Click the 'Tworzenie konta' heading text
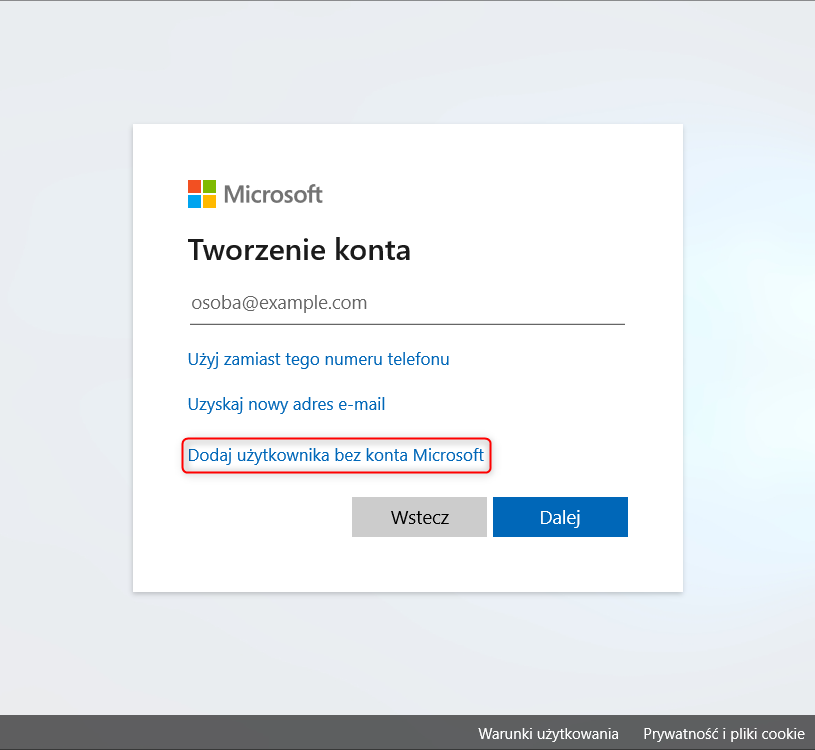This screenshot has height=750, width=815. [x=299, y=250]
